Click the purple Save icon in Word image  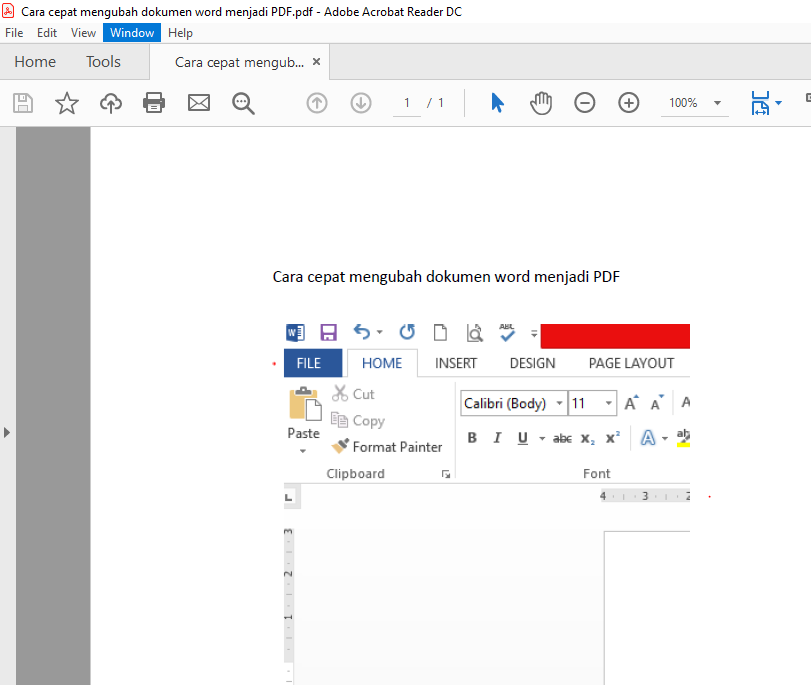[x=328, y=332]
